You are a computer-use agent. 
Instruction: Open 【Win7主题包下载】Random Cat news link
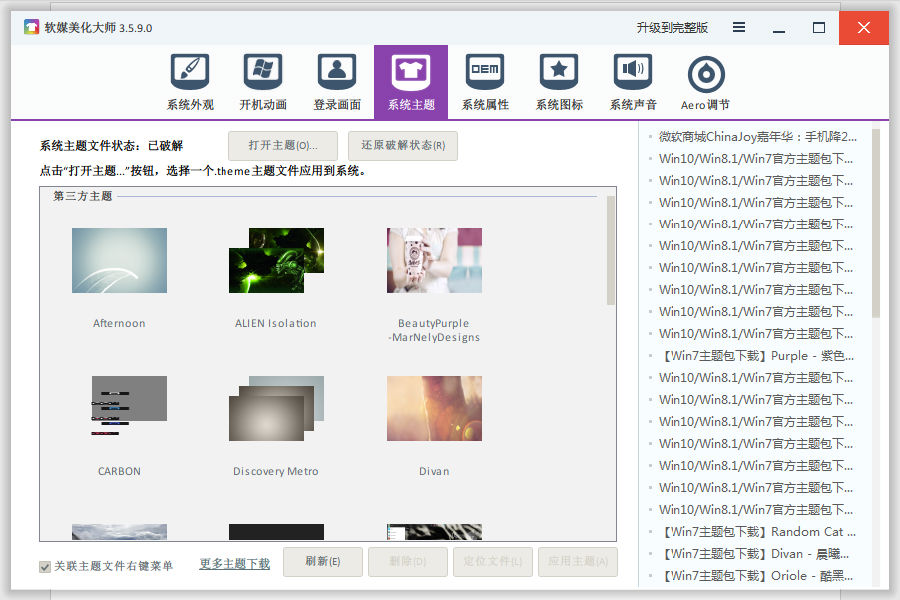click(x=757, y=532)
